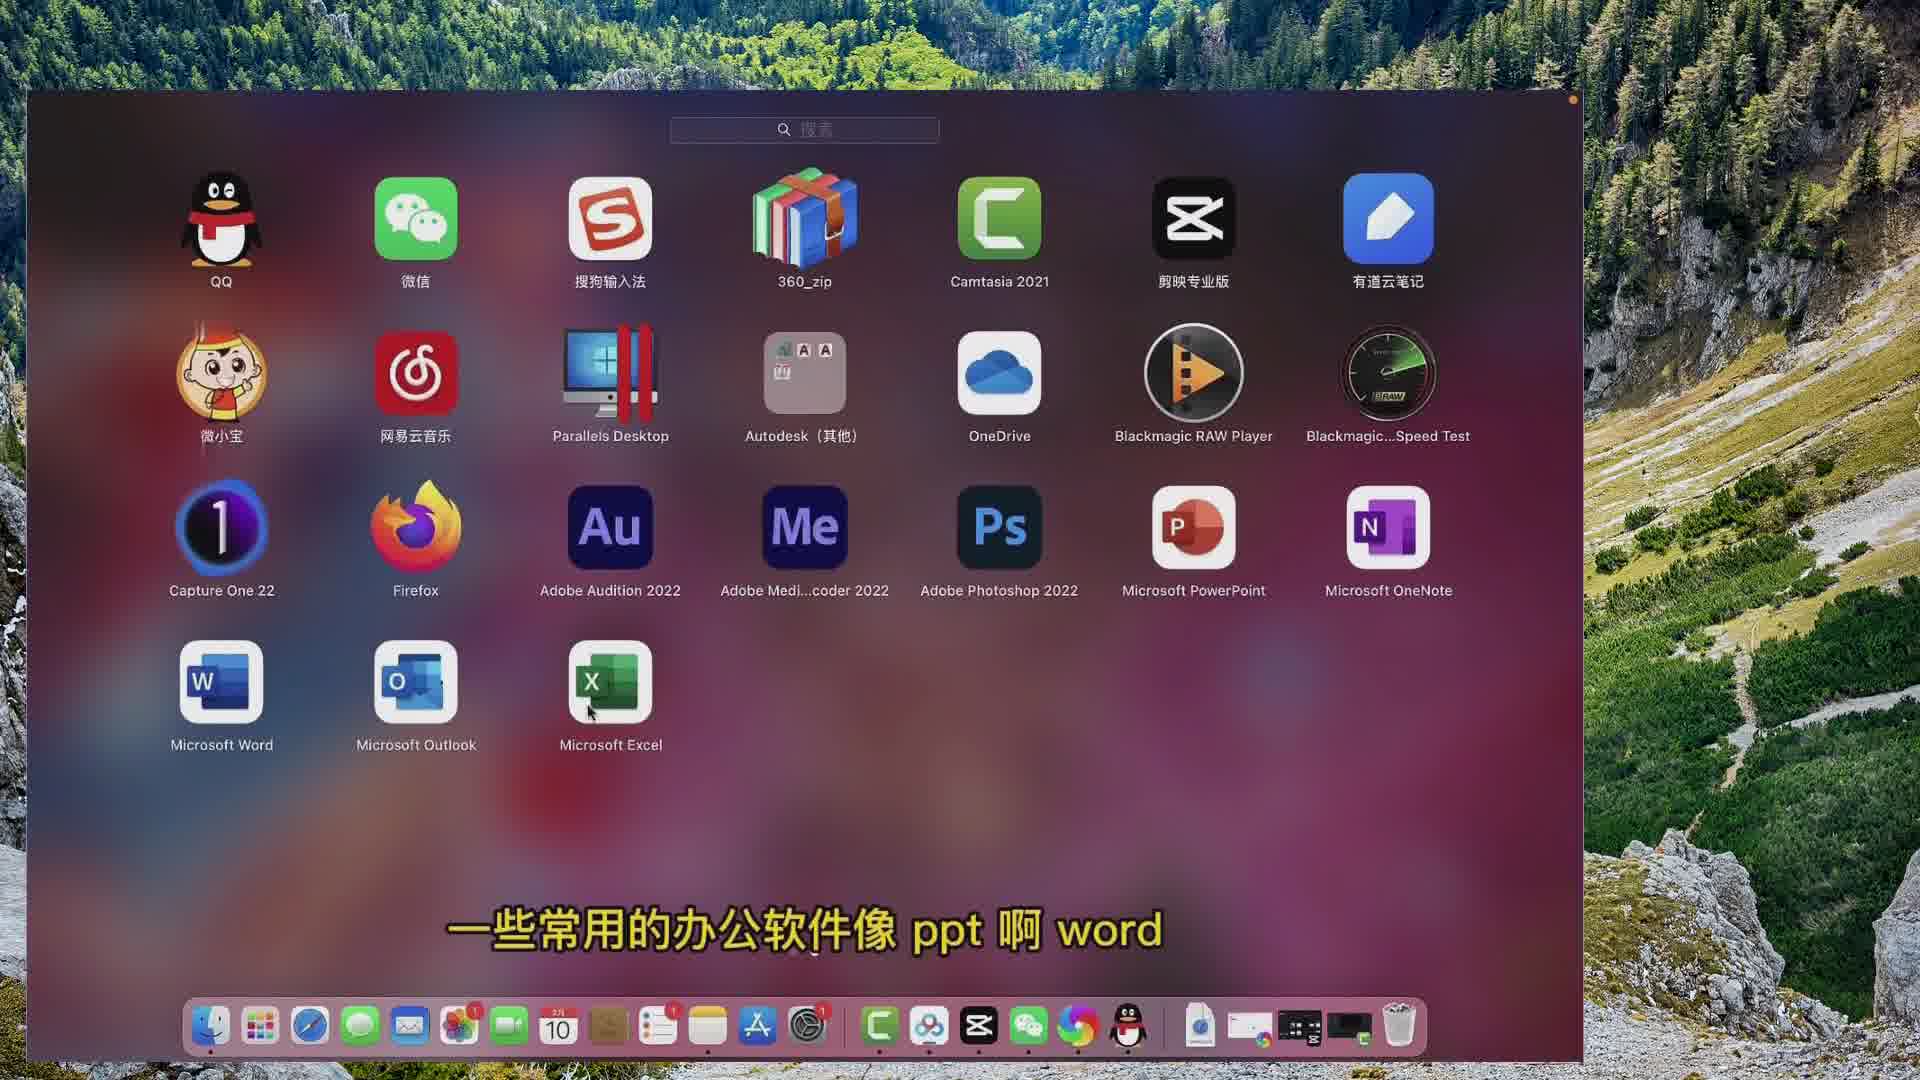
Task: Open App Store from the Dock
Action: (x=758, y=1026)
